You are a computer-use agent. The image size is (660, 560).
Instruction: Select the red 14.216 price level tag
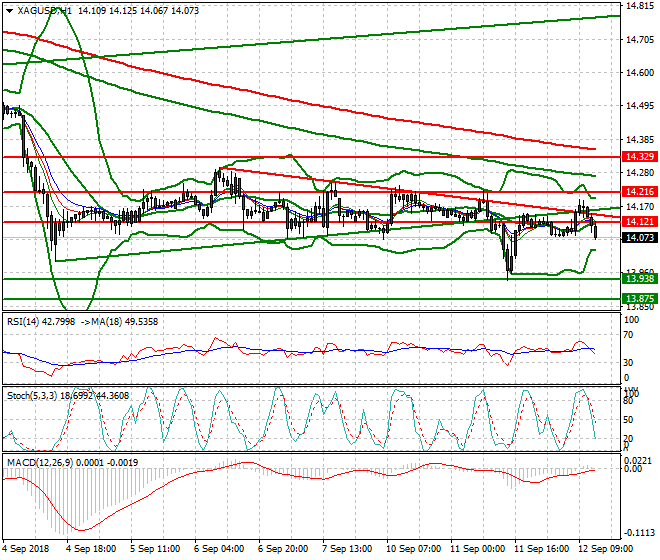tap(639, 192)
